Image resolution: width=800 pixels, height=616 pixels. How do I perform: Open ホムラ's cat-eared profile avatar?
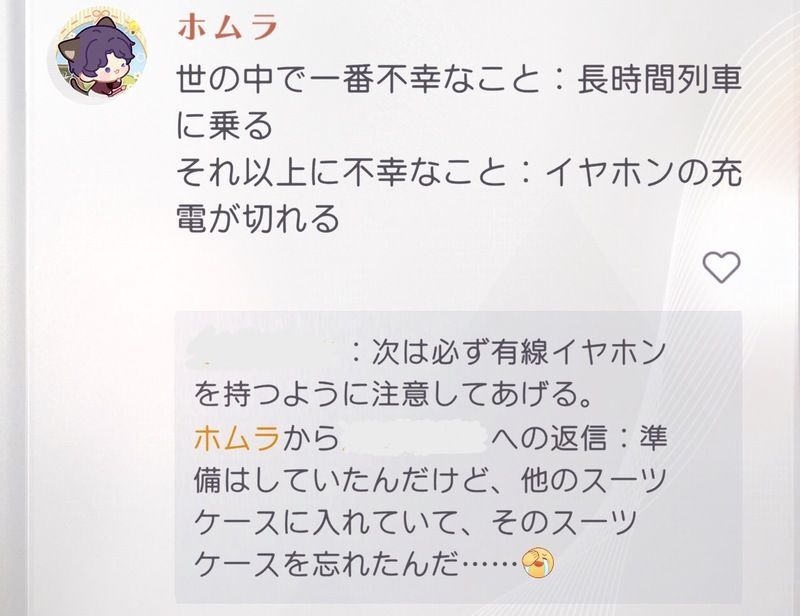click(x=102, y=55)
